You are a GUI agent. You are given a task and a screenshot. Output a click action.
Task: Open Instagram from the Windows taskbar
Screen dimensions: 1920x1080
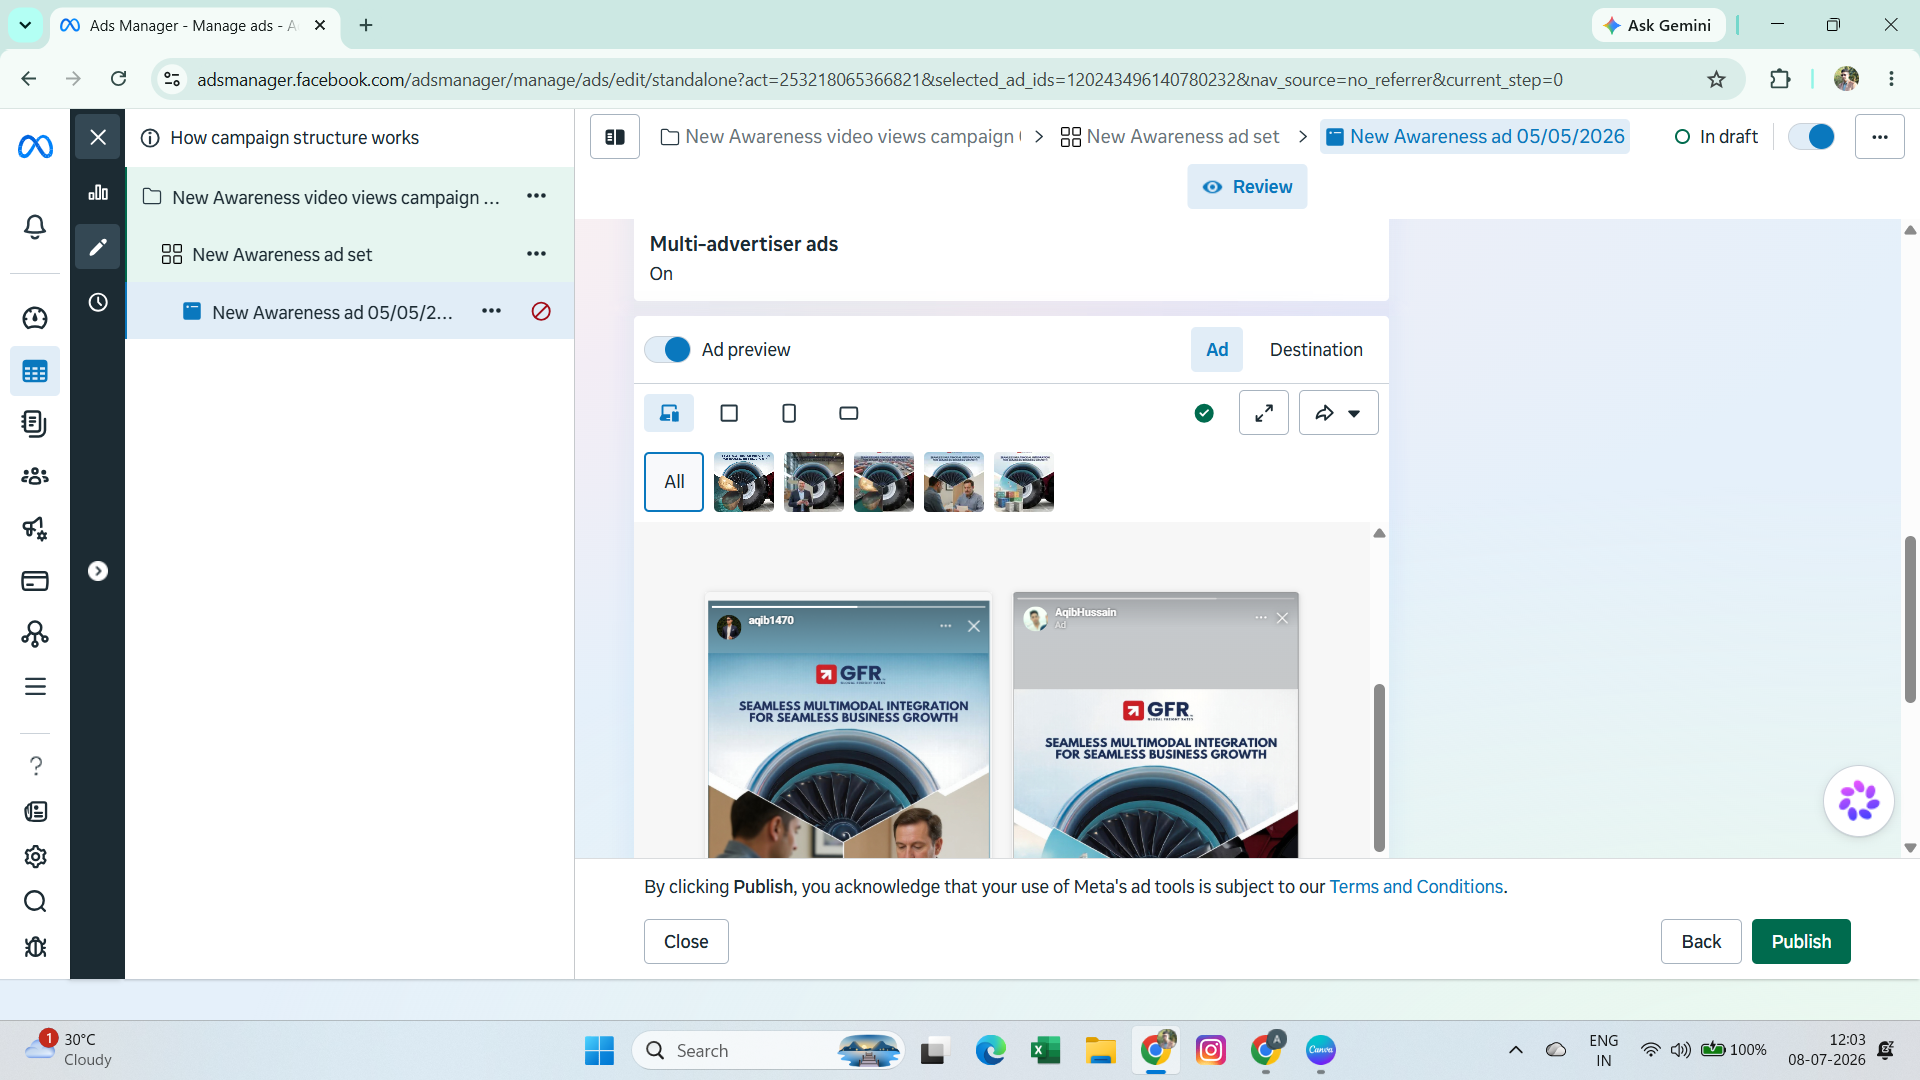(1210, 1051)
